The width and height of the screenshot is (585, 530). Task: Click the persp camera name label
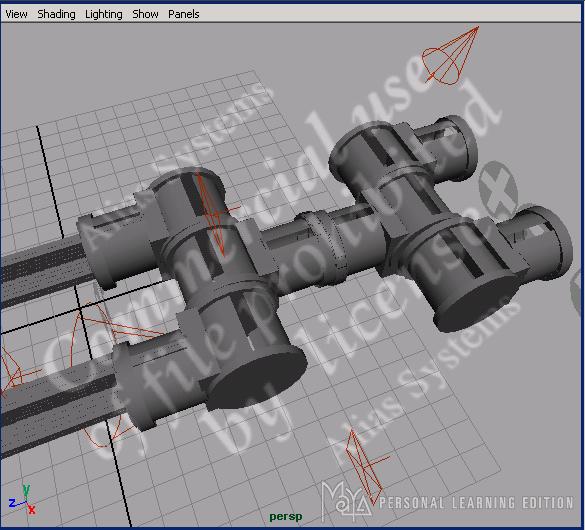(286, 517)
